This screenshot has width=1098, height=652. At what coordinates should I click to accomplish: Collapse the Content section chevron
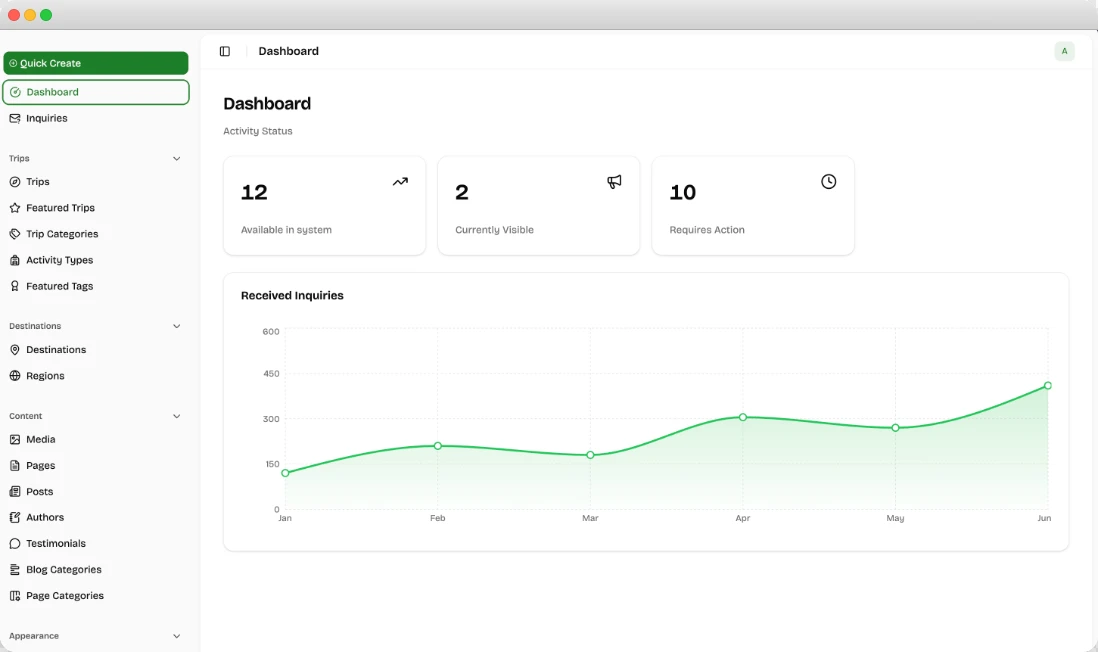tap(176, 416)
